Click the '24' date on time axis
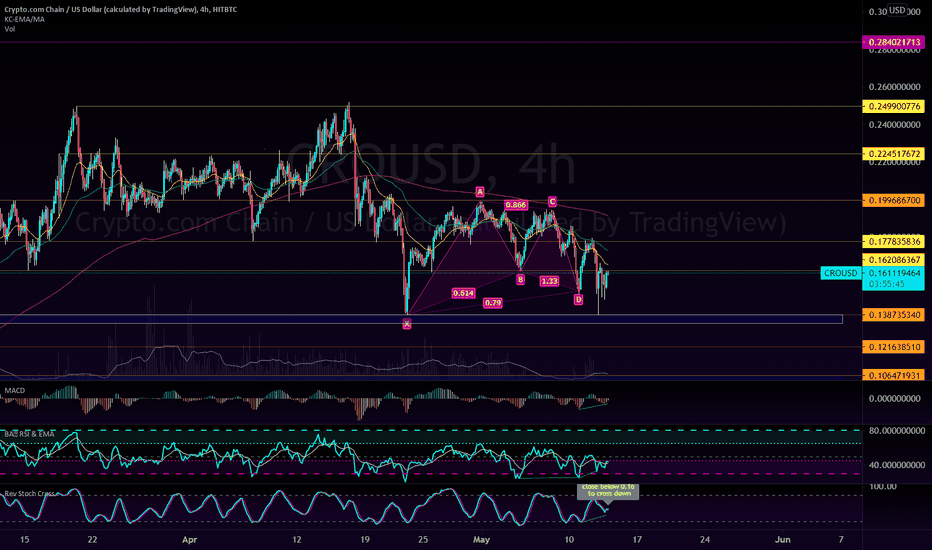932x550 pixels. pyautogui.click(x=705, y=540)
